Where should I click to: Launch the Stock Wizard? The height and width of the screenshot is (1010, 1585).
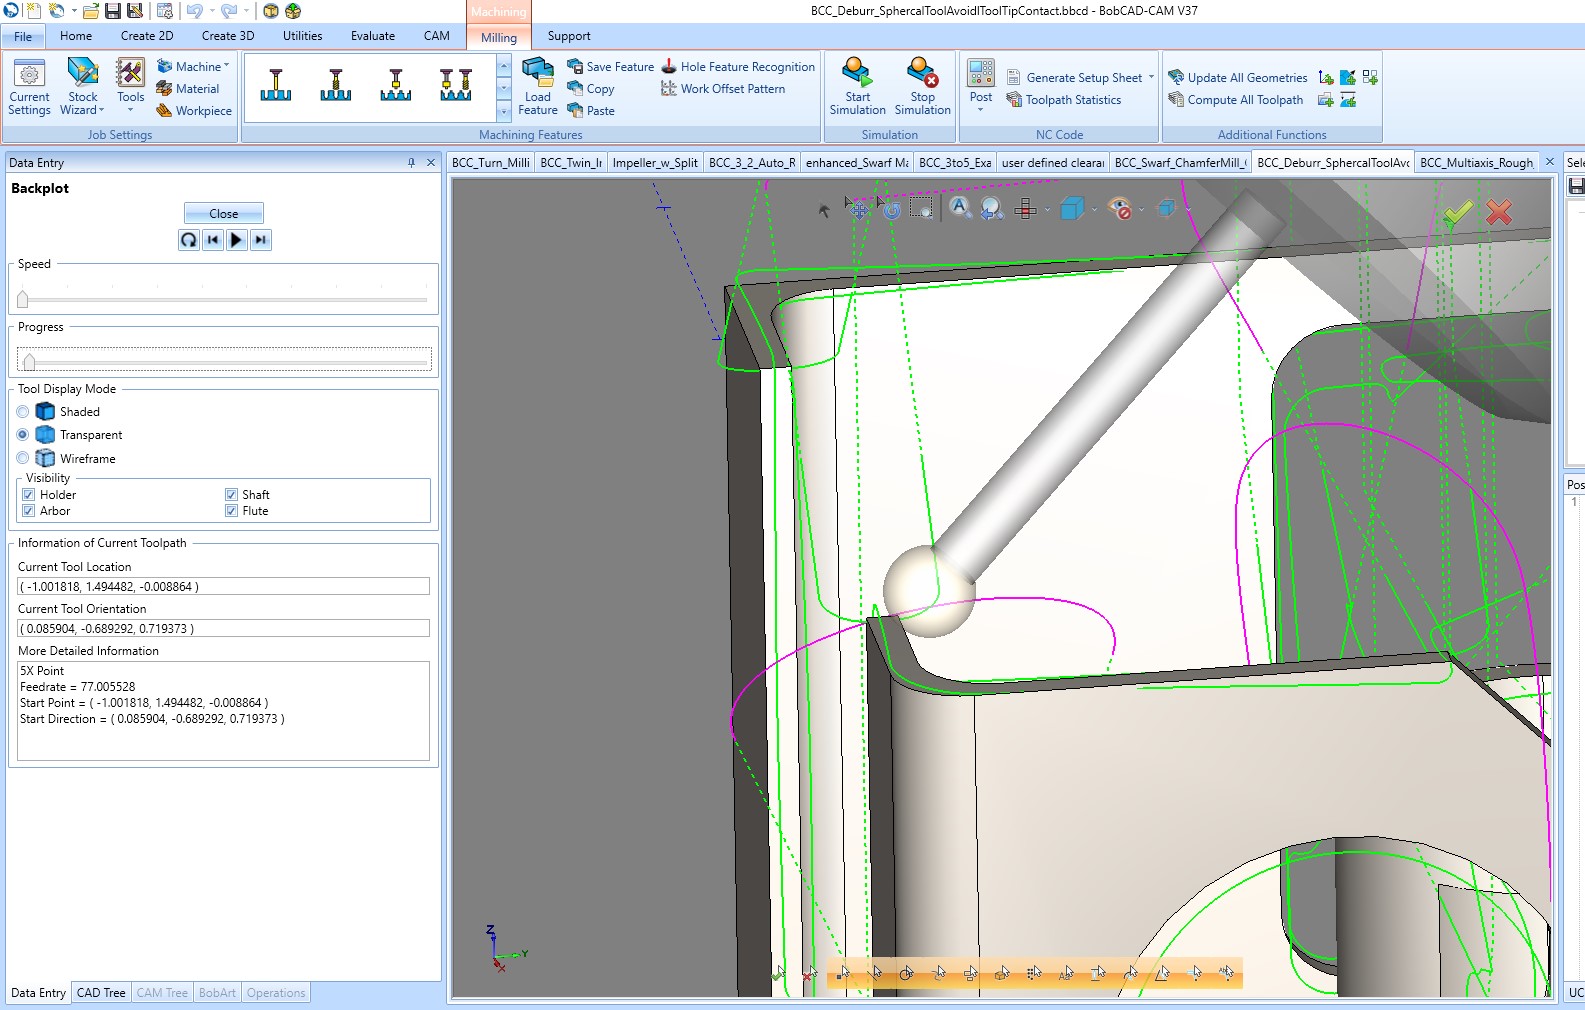click(83, 87)
